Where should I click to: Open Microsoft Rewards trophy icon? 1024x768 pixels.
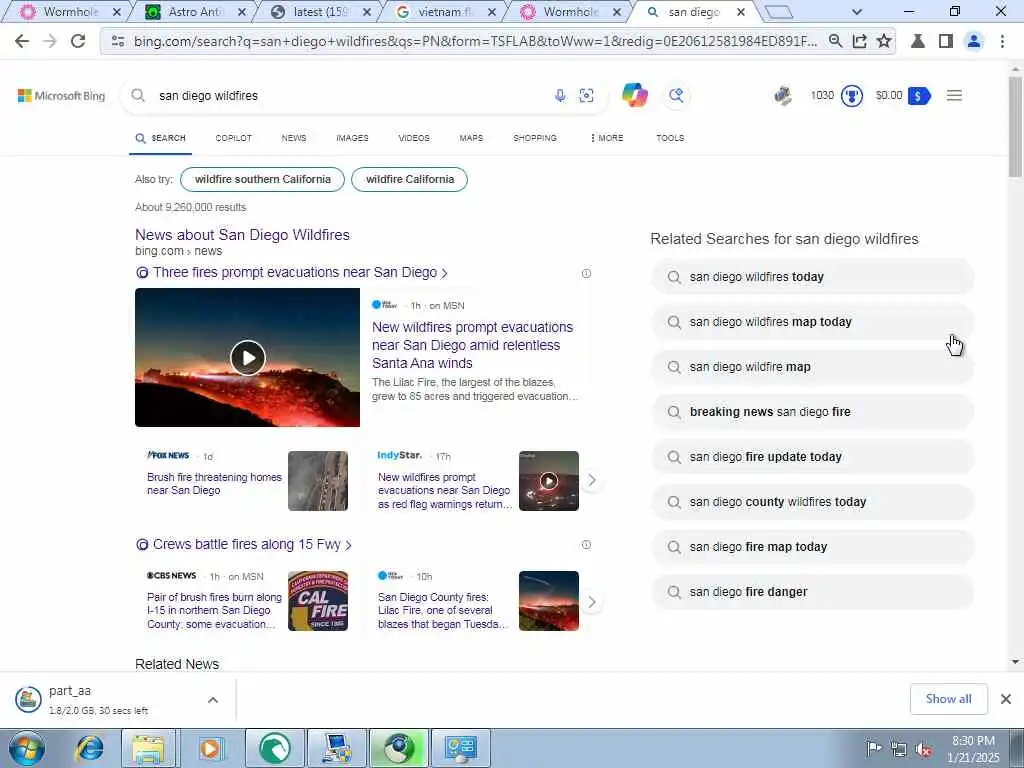[852, 95]
